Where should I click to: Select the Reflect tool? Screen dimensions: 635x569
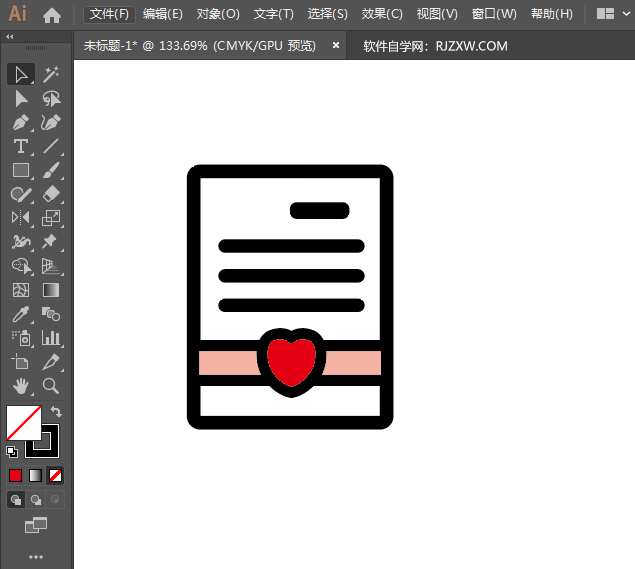[21, 218]
